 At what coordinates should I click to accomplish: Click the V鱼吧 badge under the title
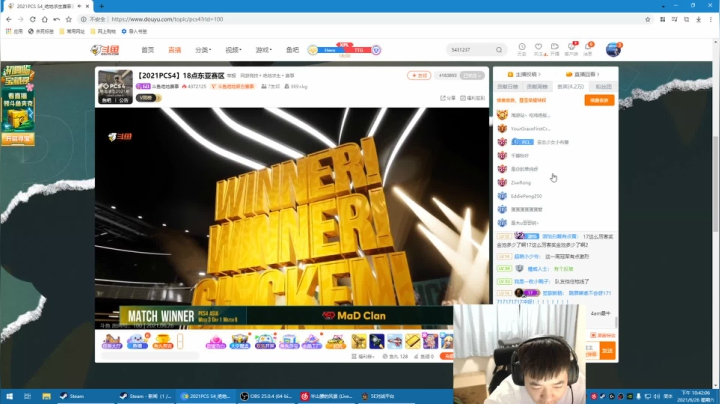point(148,98)
